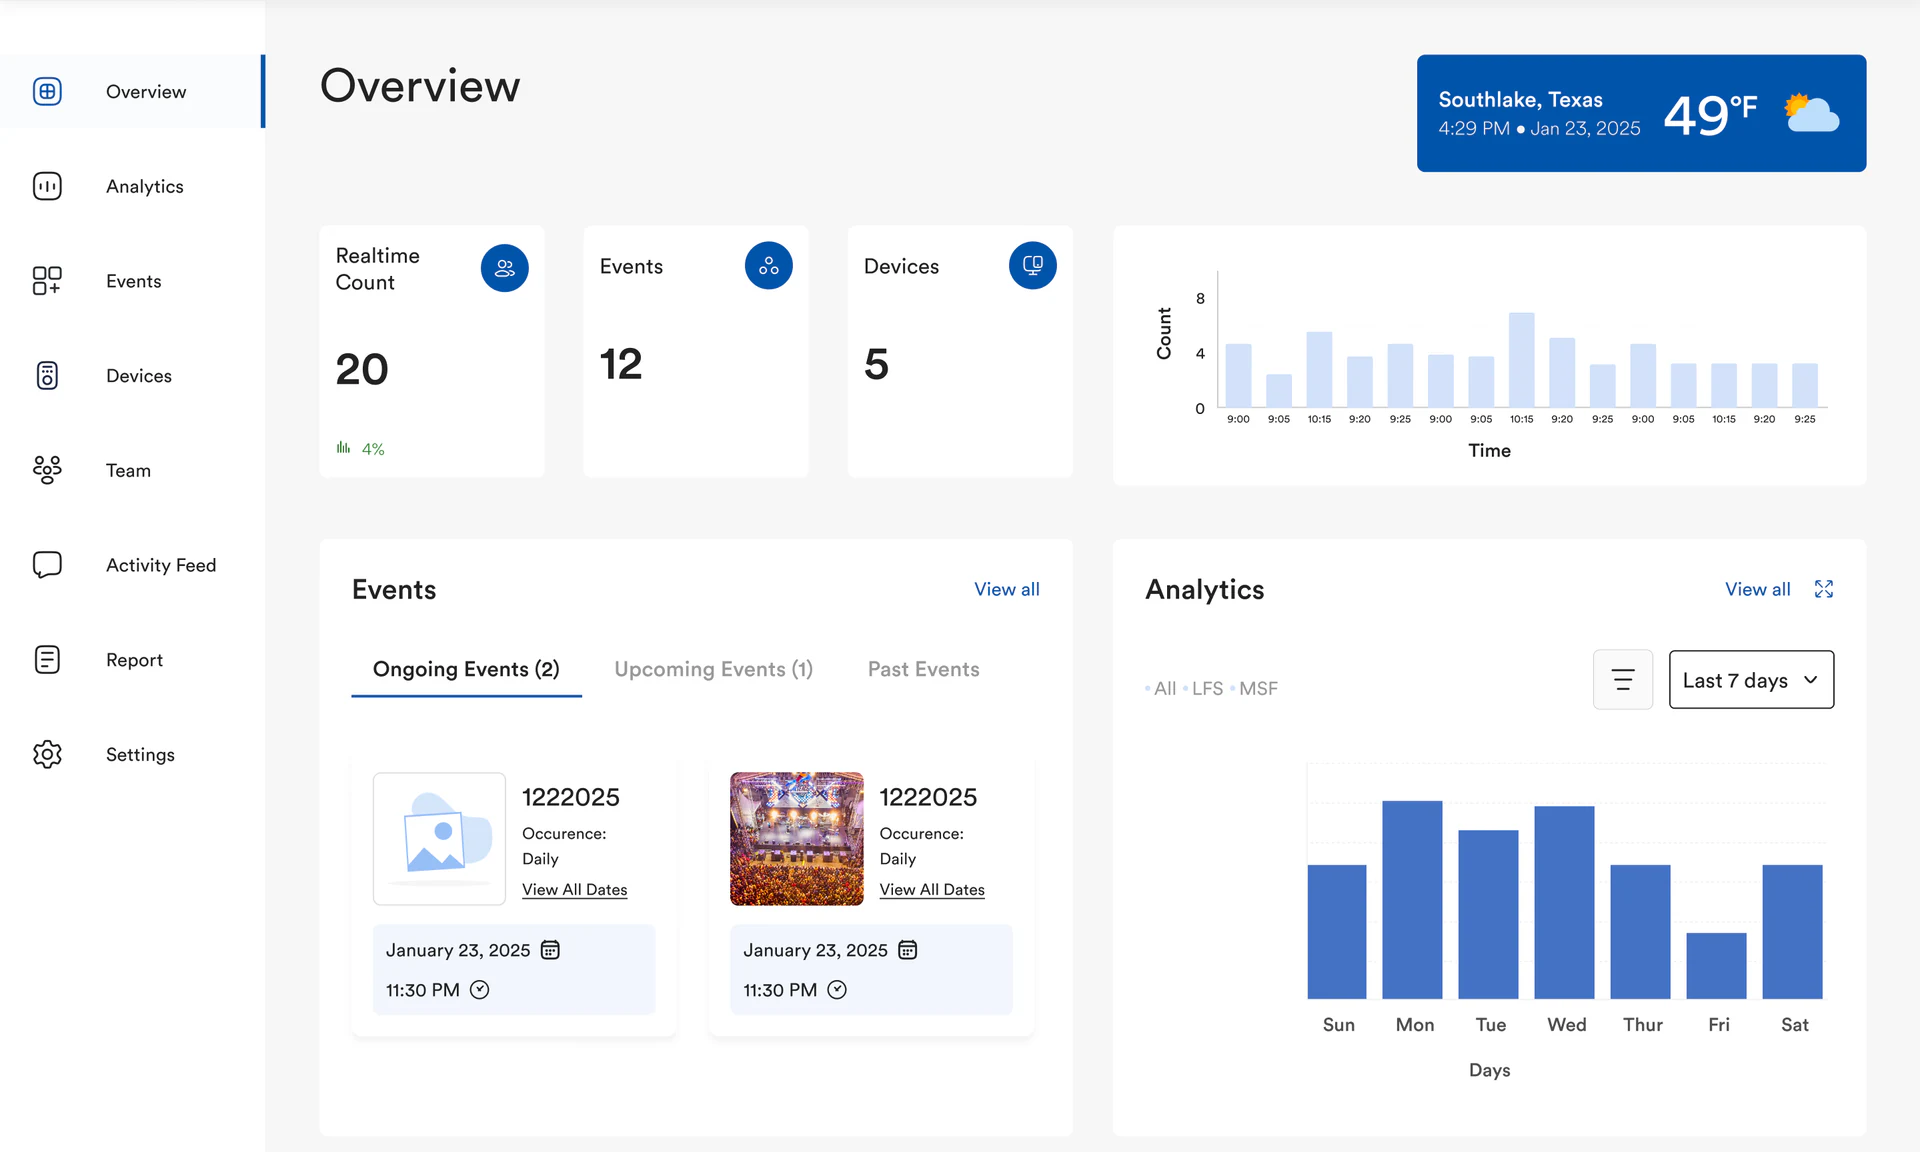The height and width of the screenshot is (1152, 1920).
Task: Click the Realtime Count people icon
Action: [x=505, y=268]
